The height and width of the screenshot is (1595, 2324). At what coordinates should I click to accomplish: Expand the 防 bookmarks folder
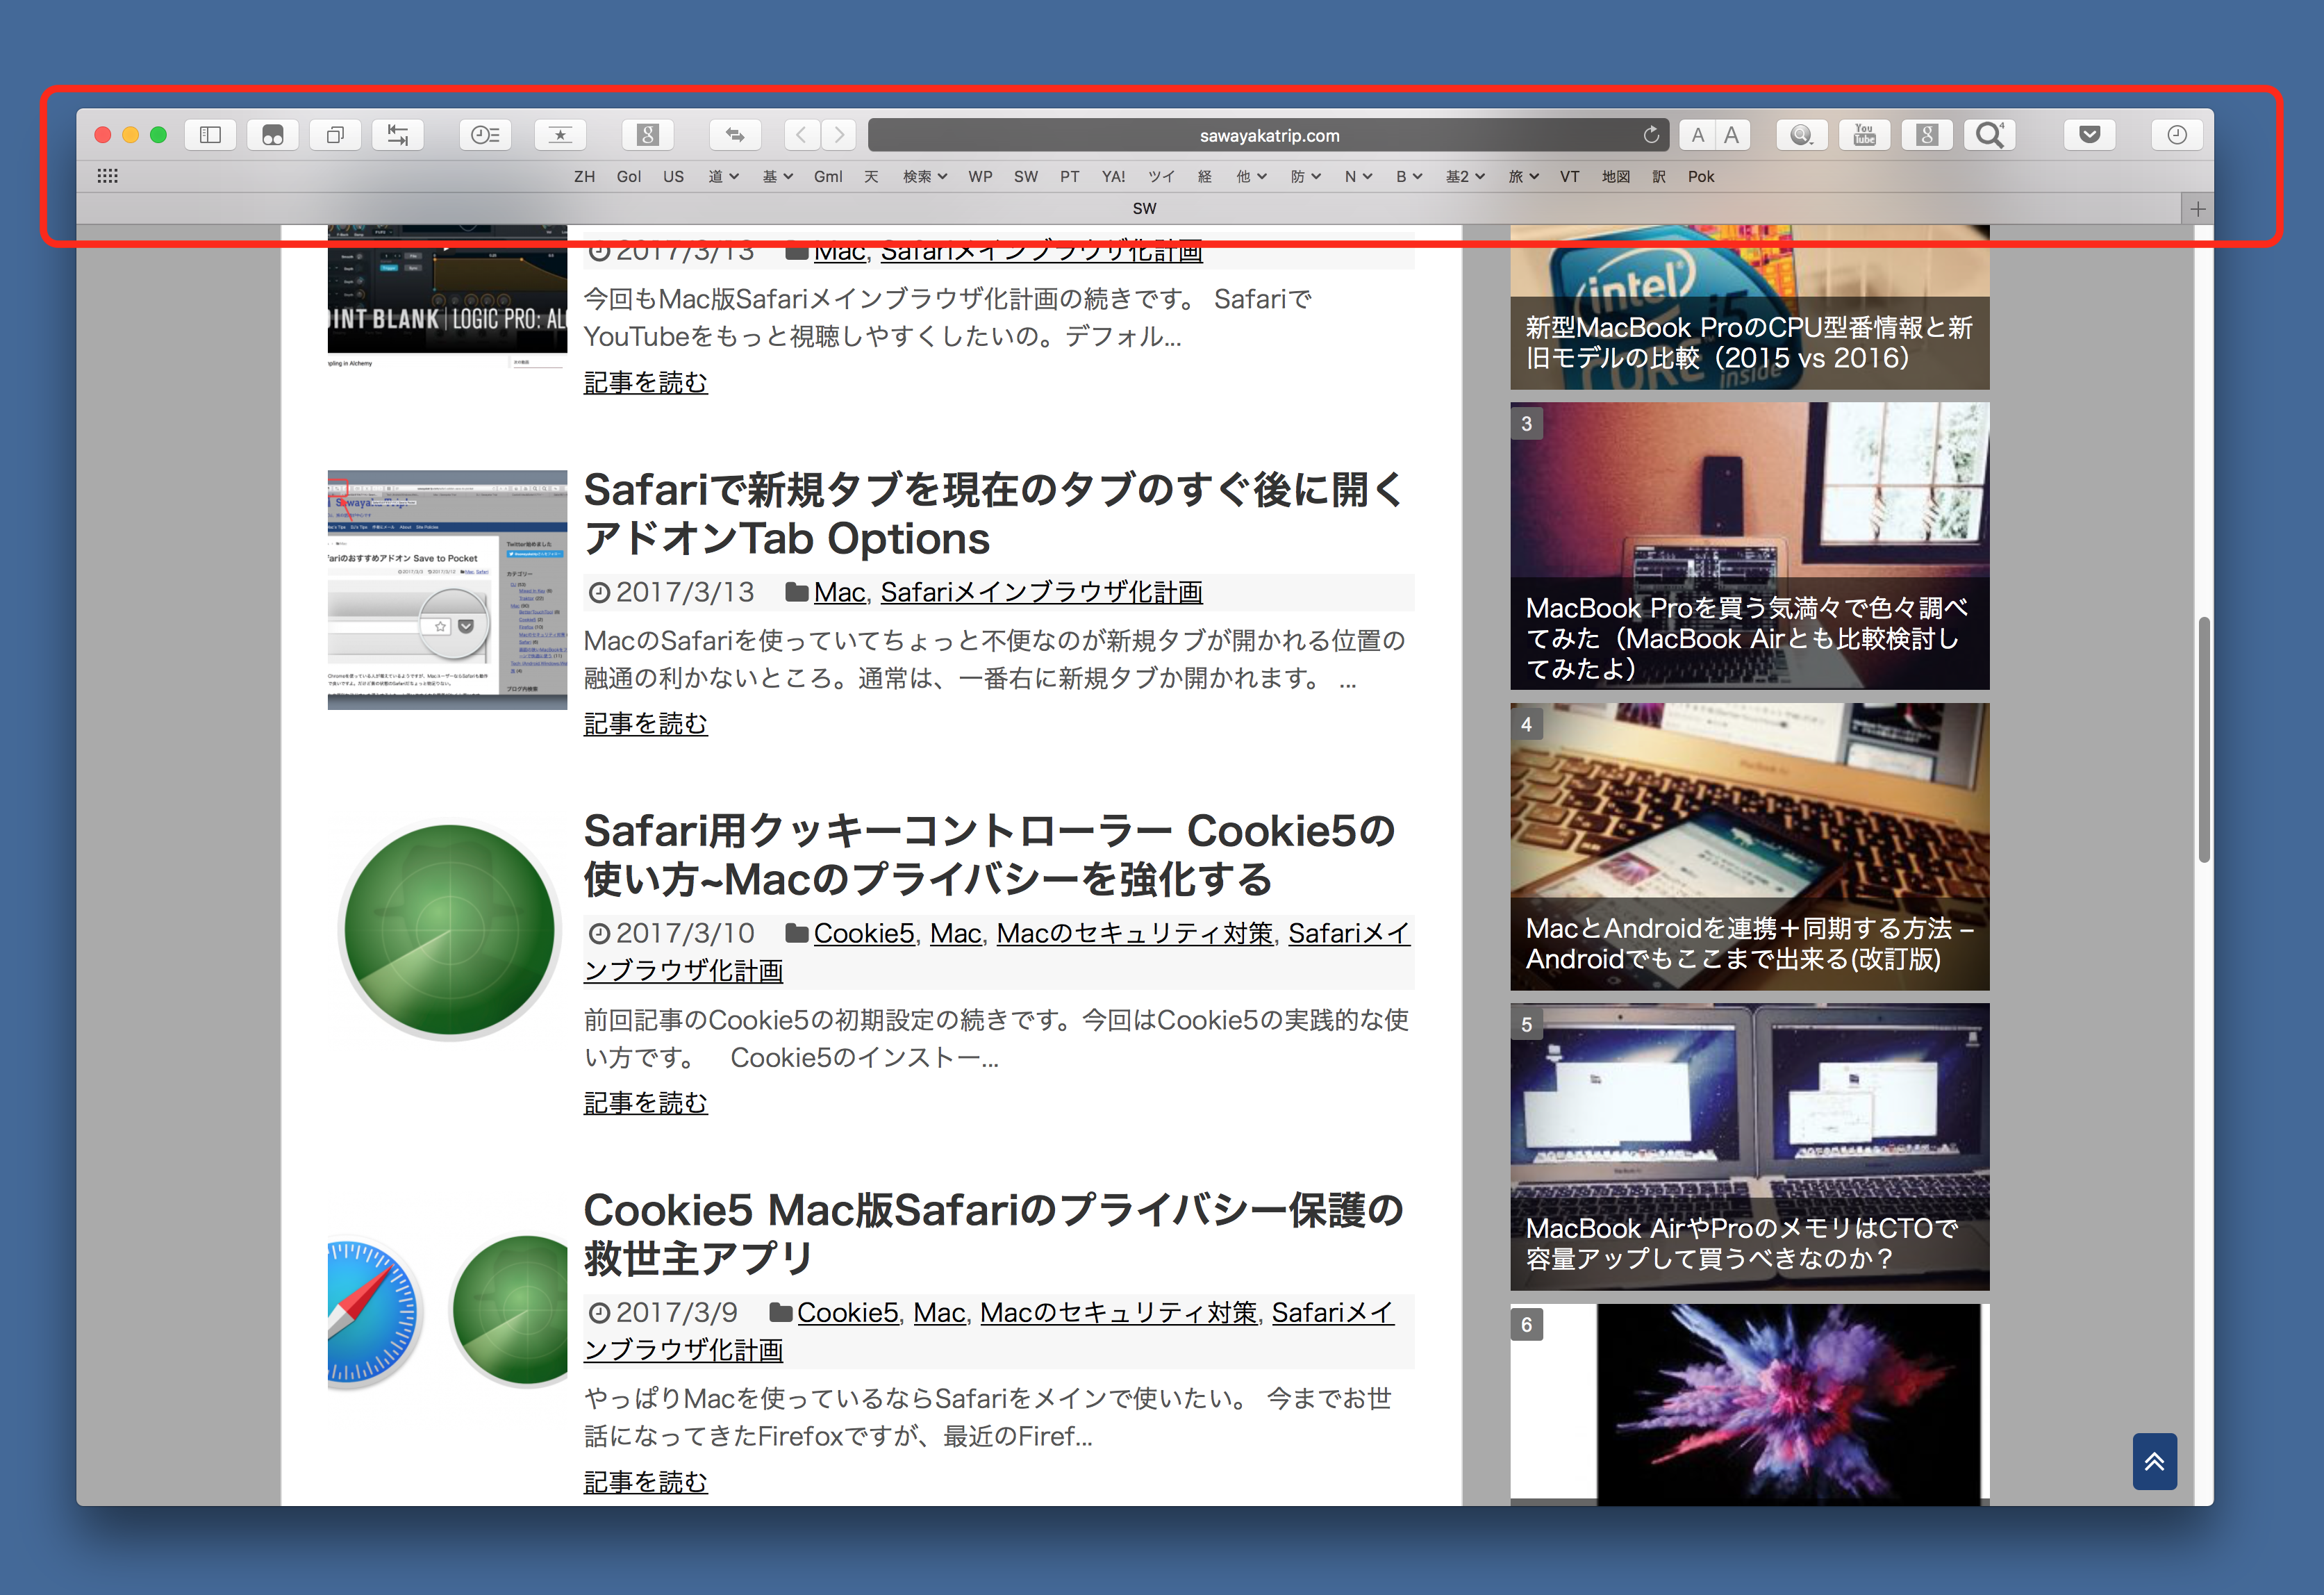1305,177
